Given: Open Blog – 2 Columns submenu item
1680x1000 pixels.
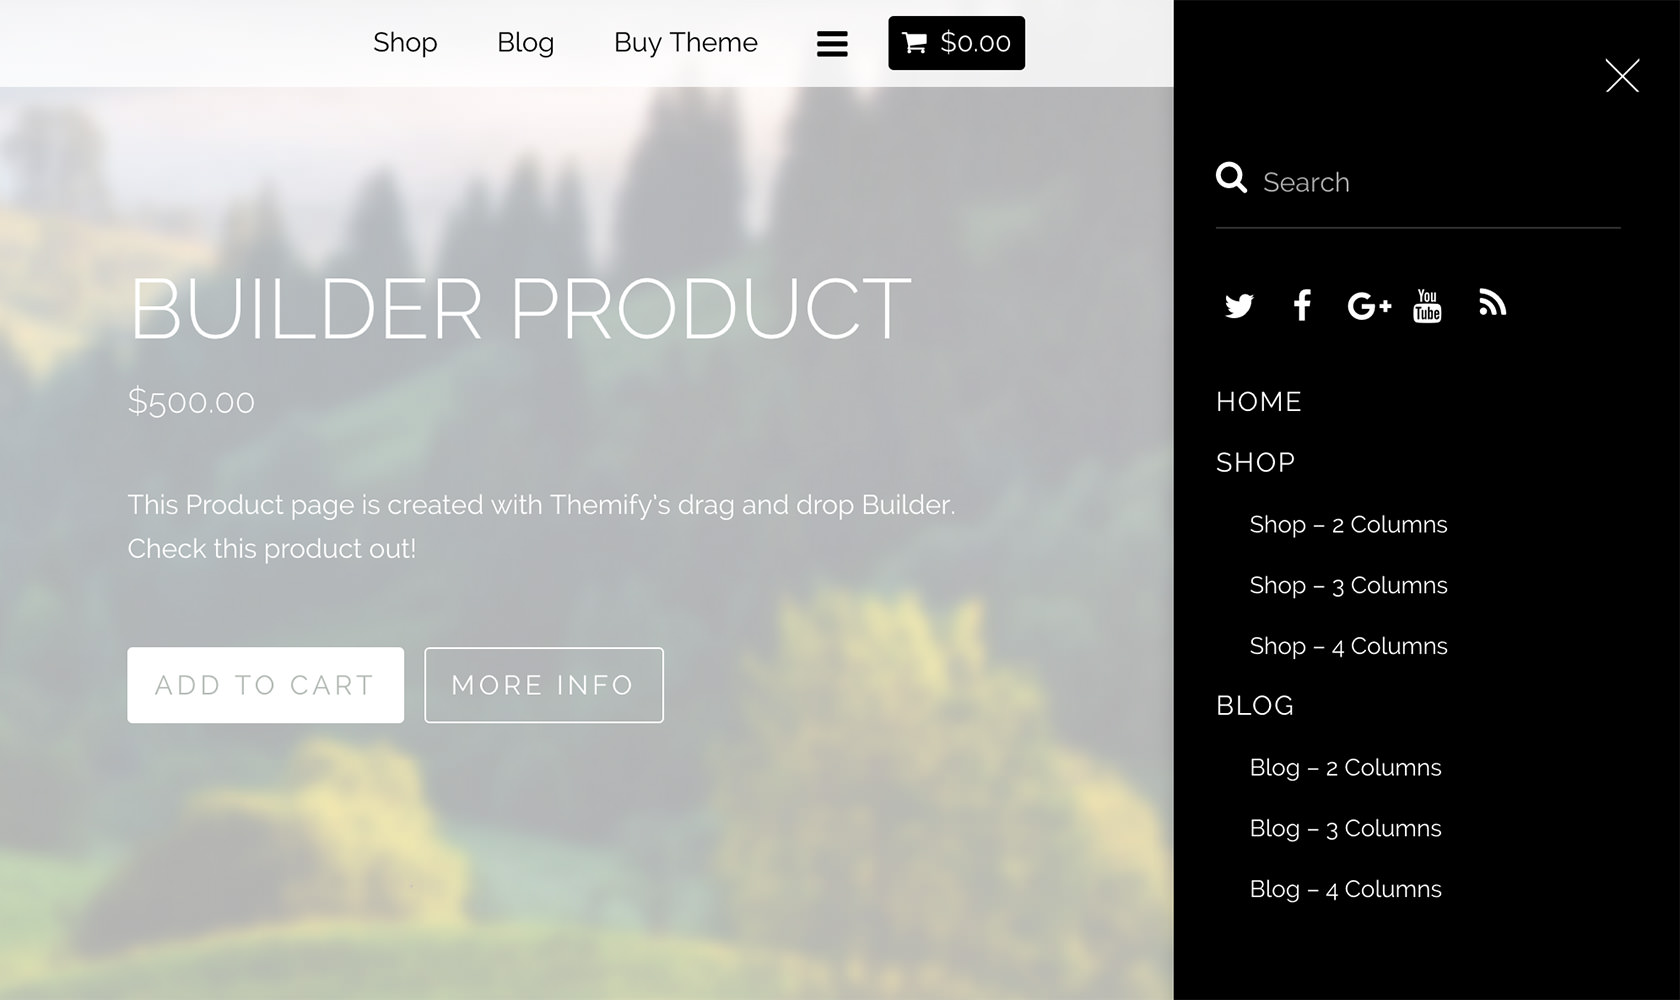Looking at the screenshot, I should pyautogui.click(x=1345, y=767).
